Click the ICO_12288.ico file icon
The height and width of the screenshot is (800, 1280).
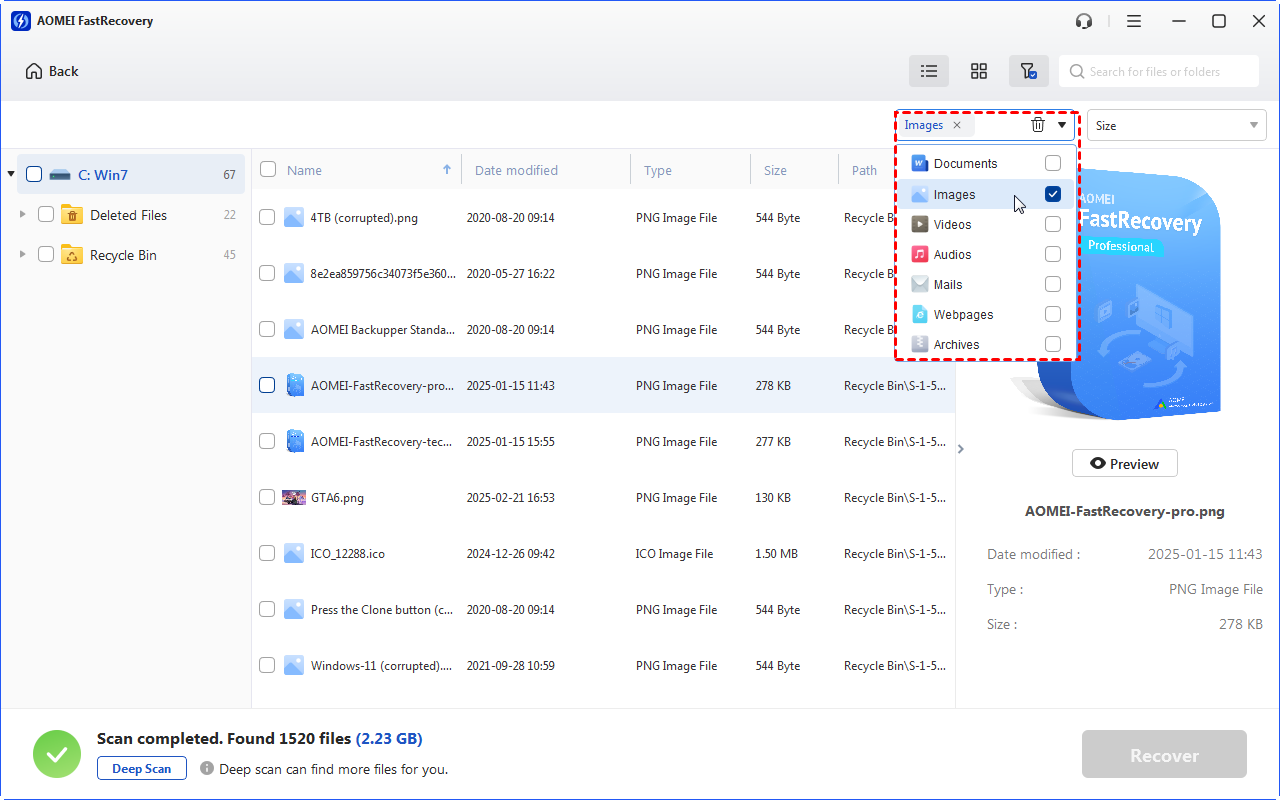coord(293,553)
